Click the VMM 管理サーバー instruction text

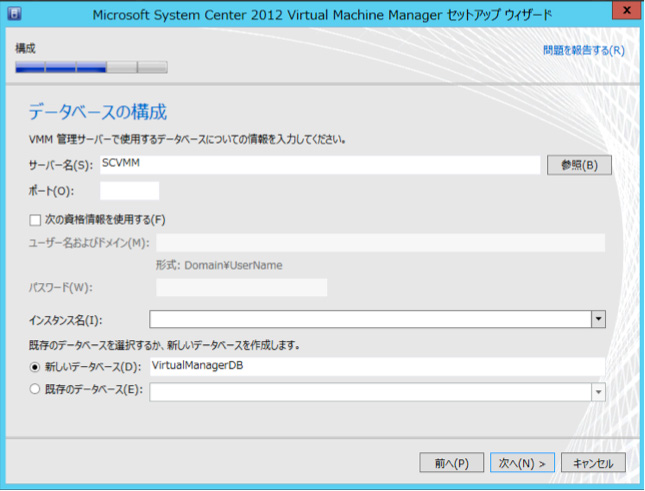point(187,140)
